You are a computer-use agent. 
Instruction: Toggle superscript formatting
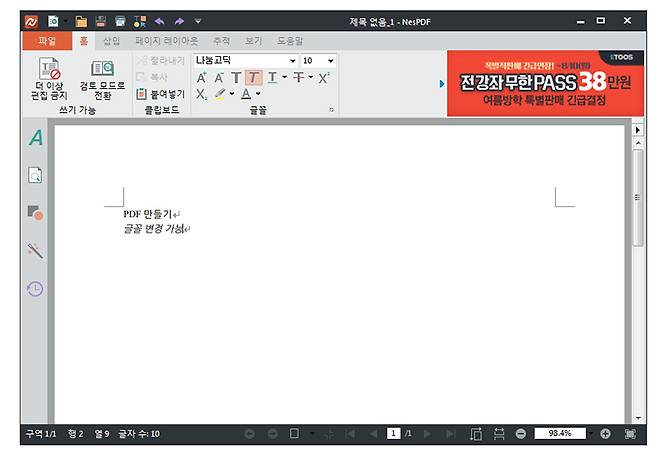[324, 78]
